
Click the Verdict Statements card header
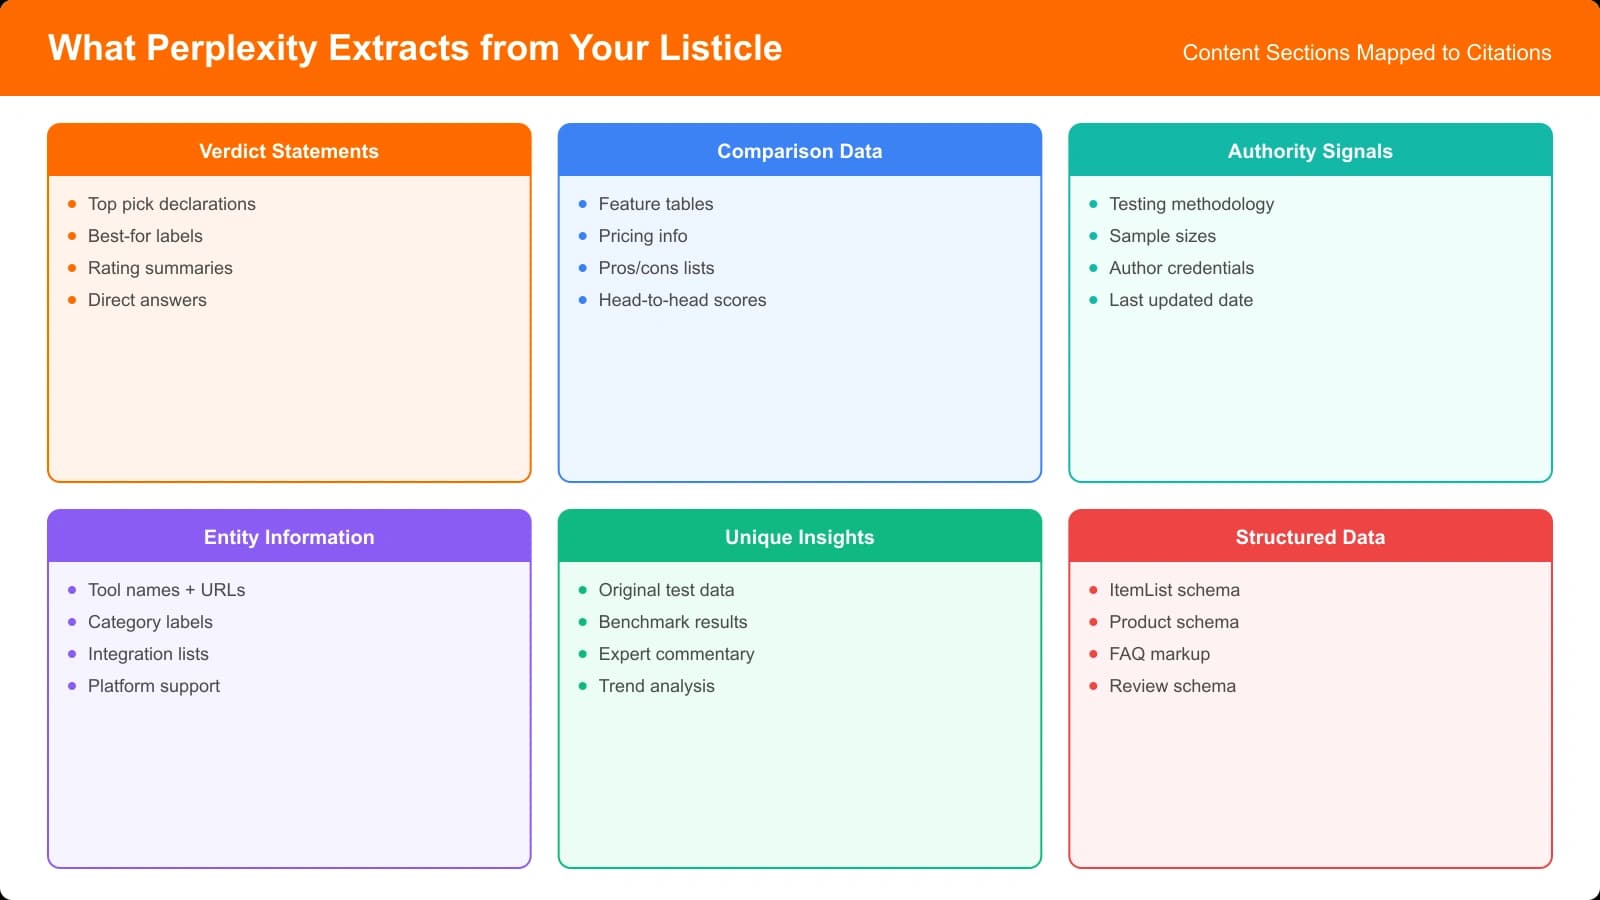point(289,151)
